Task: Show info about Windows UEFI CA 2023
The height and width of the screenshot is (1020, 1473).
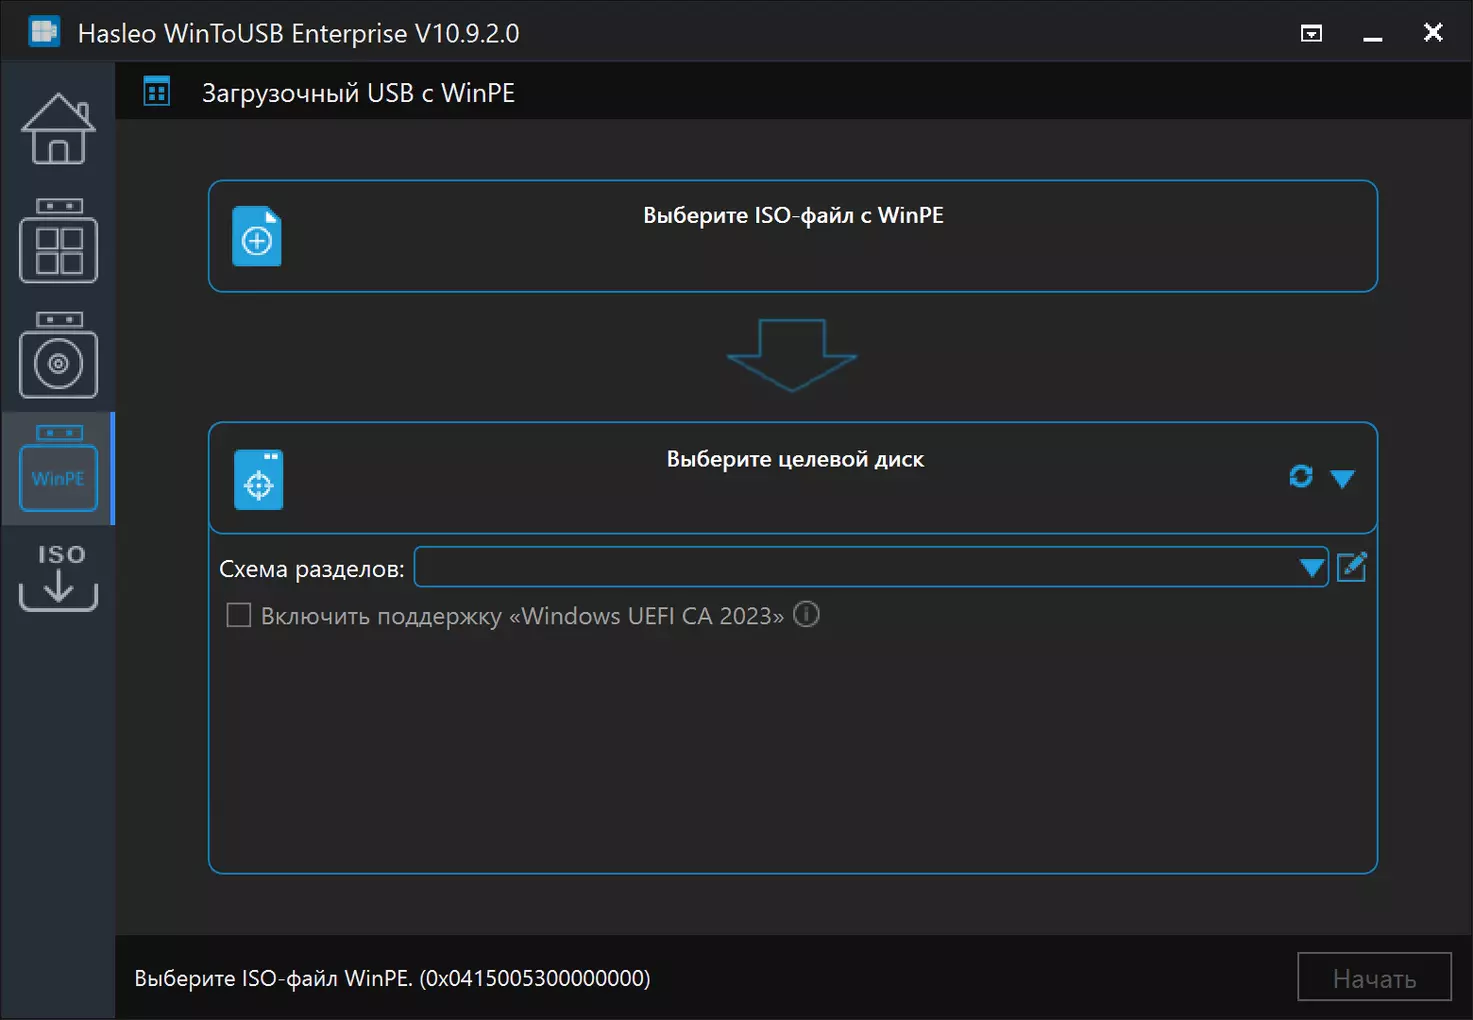Action: click(x=806, y=614)
